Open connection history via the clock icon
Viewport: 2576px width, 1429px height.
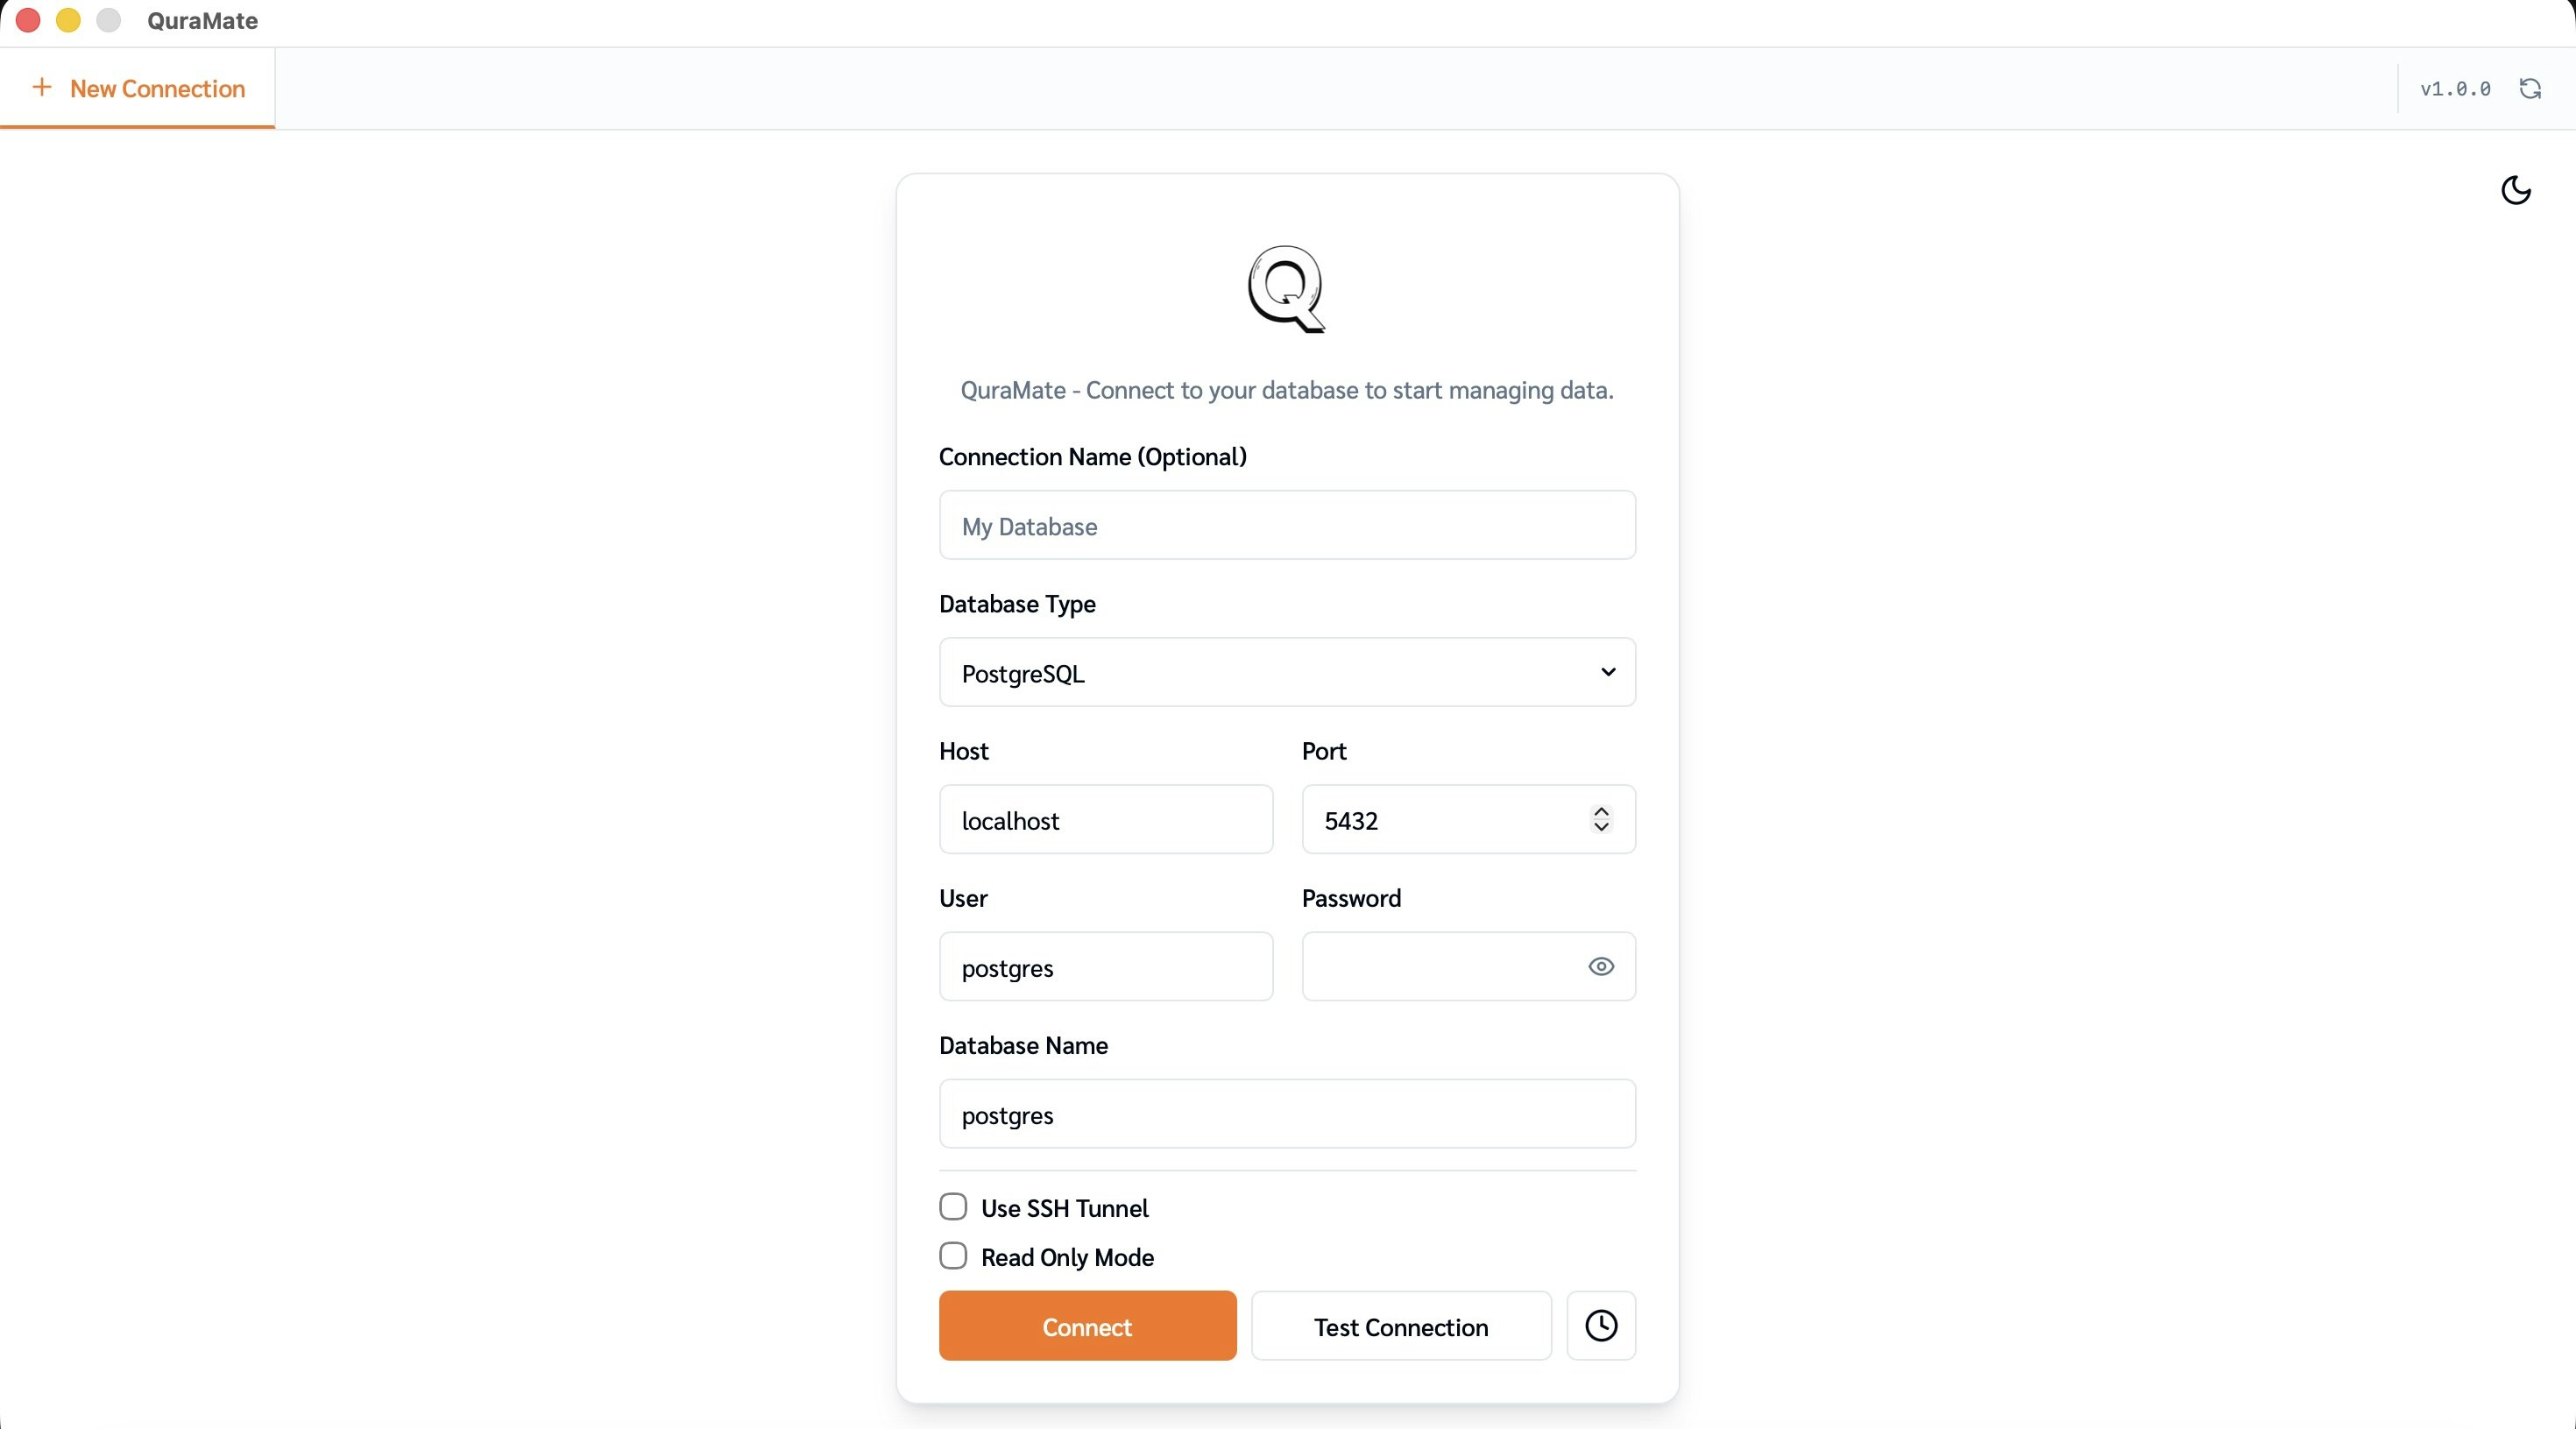pos(1600,1326)
